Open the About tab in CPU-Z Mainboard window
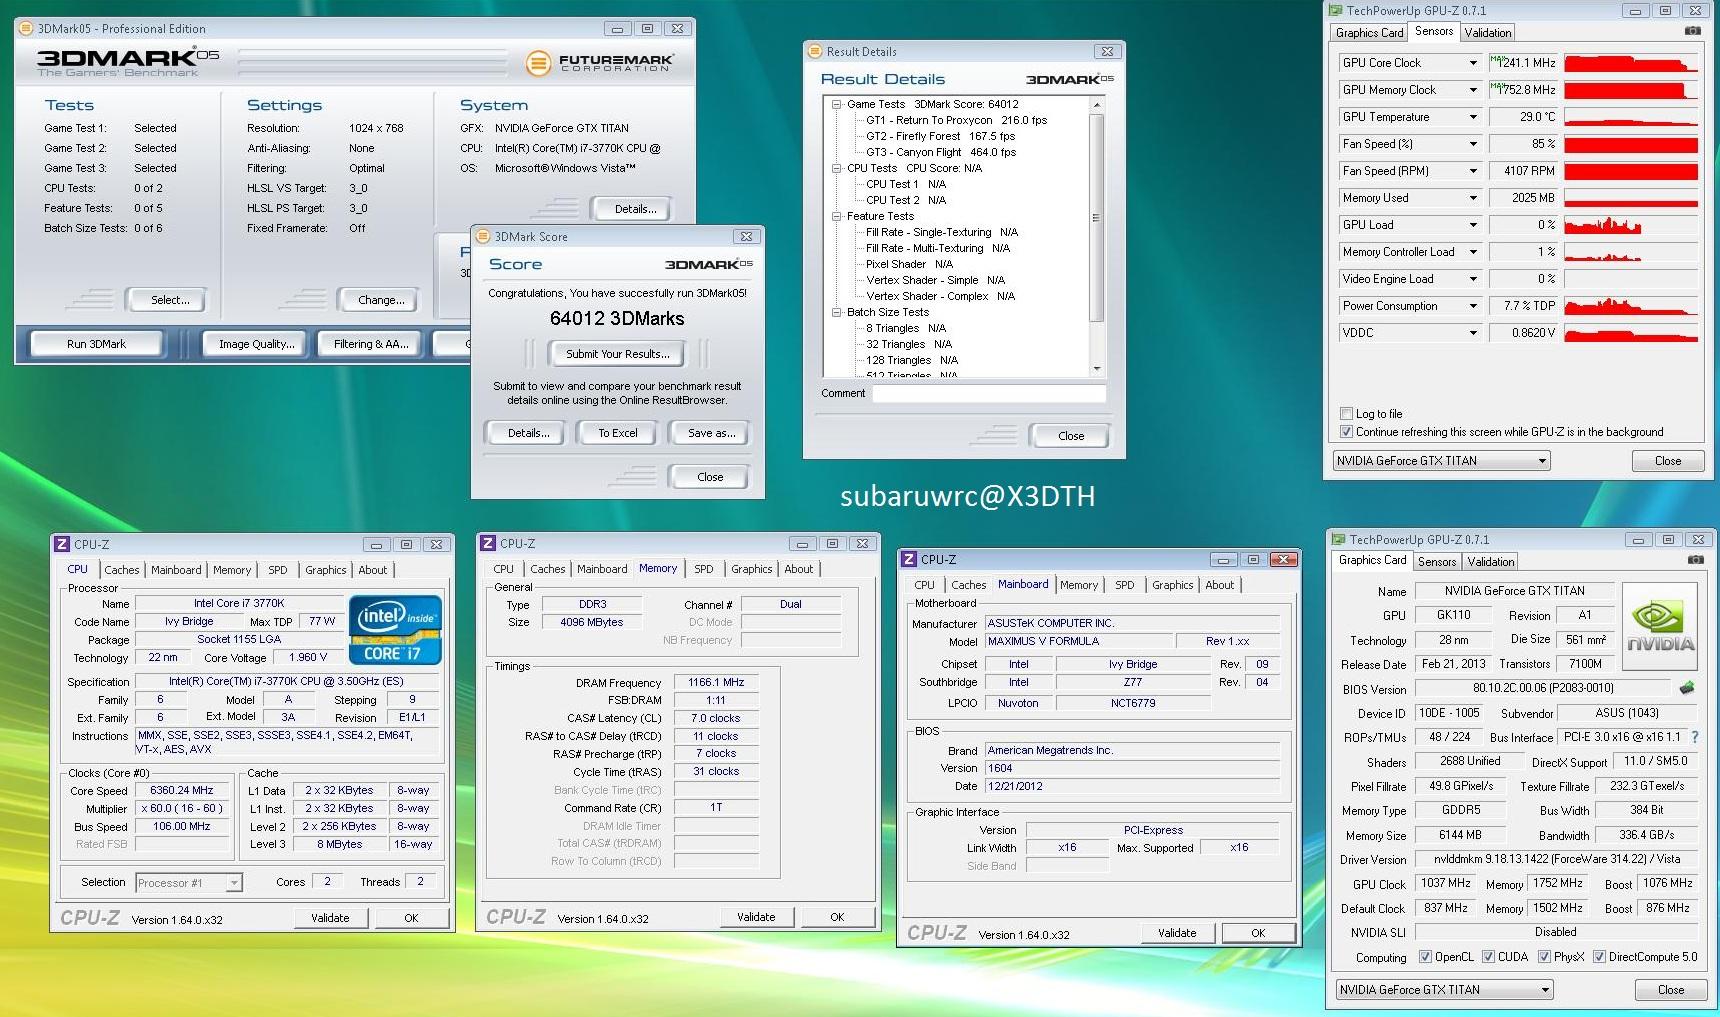The image size is (1720, 1017). pos(1219,585)
